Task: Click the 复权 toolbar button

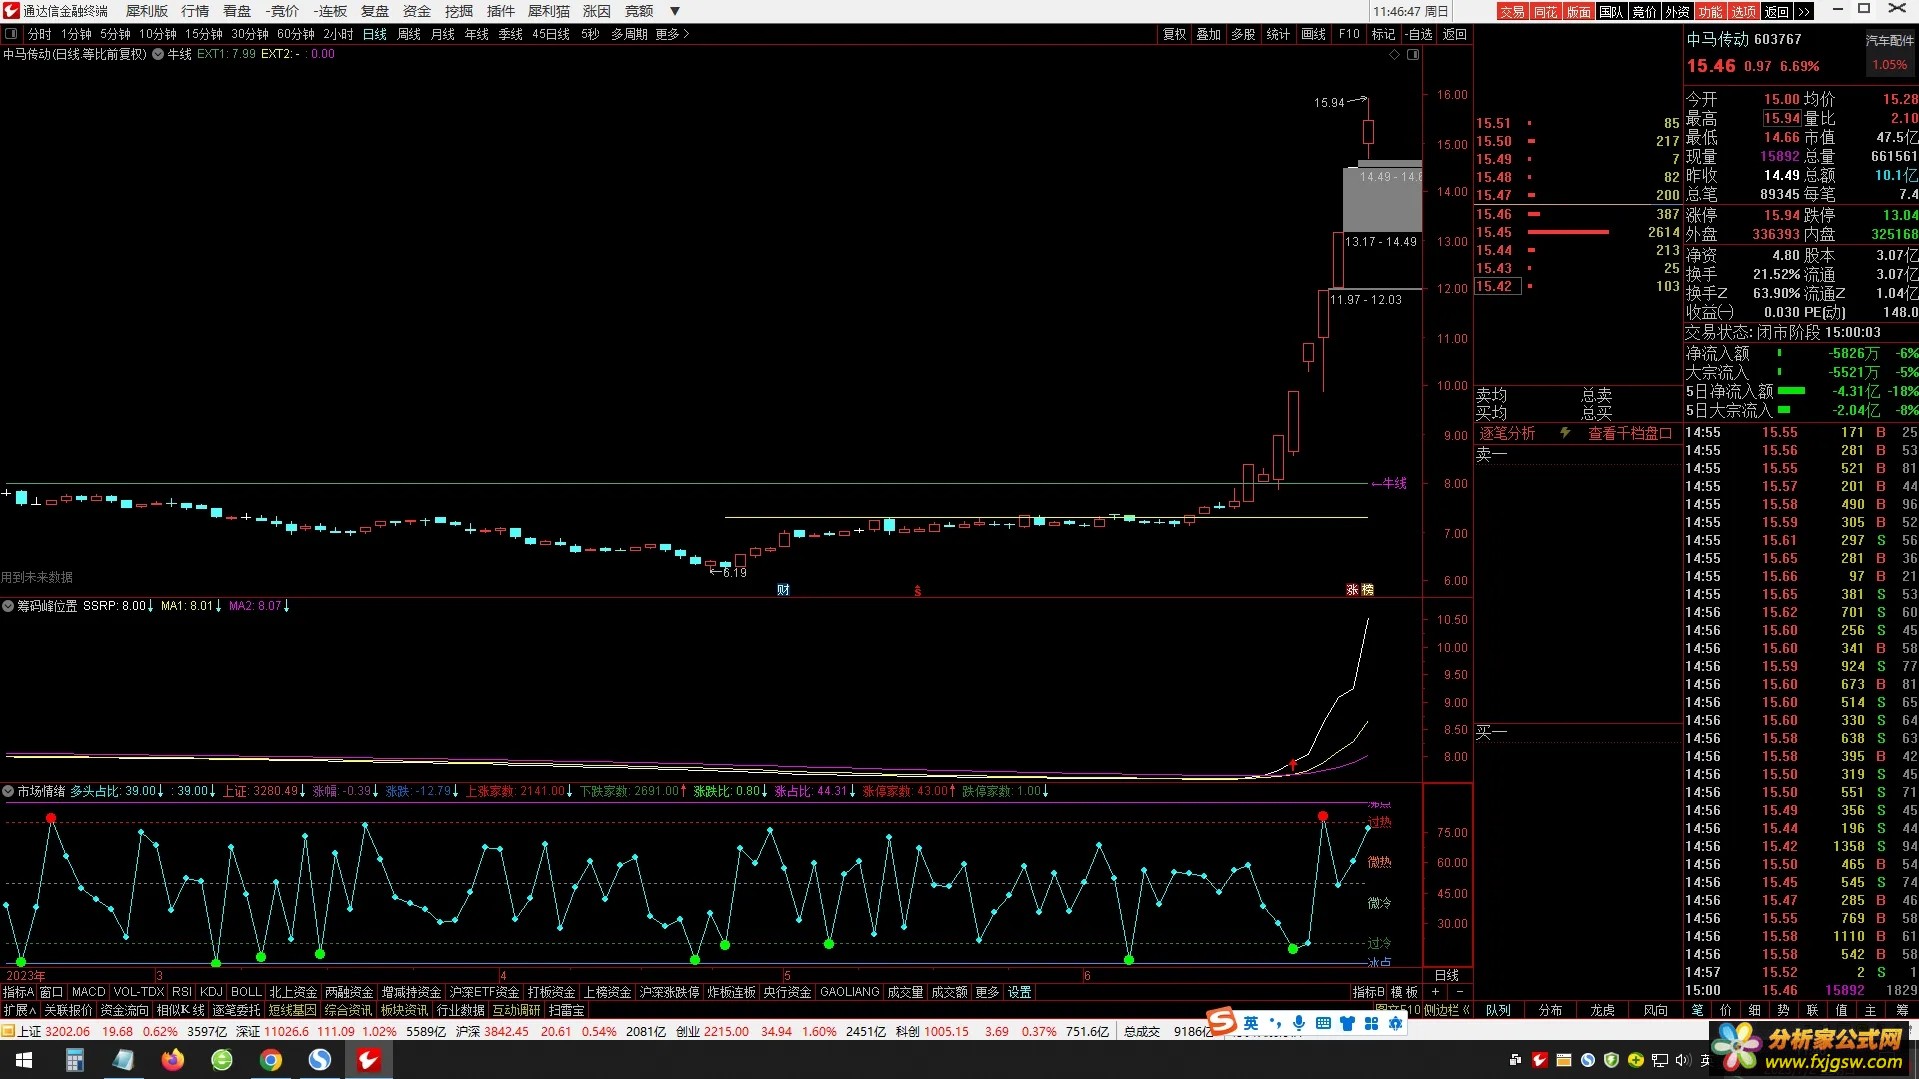Action: coord(1175,34)
